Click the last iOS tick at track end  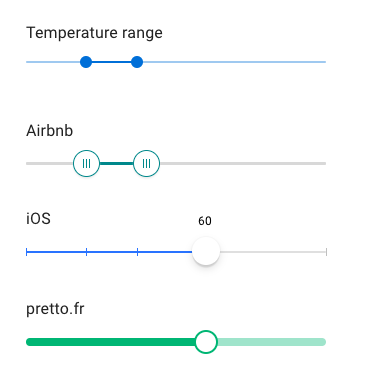(326, 252)
